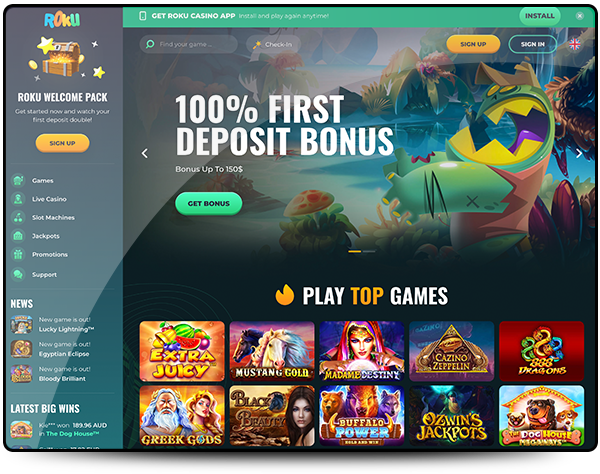The width and height of the screenshot is (600, 474).
Task: Click the Support chat bubbles icon
Action: [x=18, y=274]
